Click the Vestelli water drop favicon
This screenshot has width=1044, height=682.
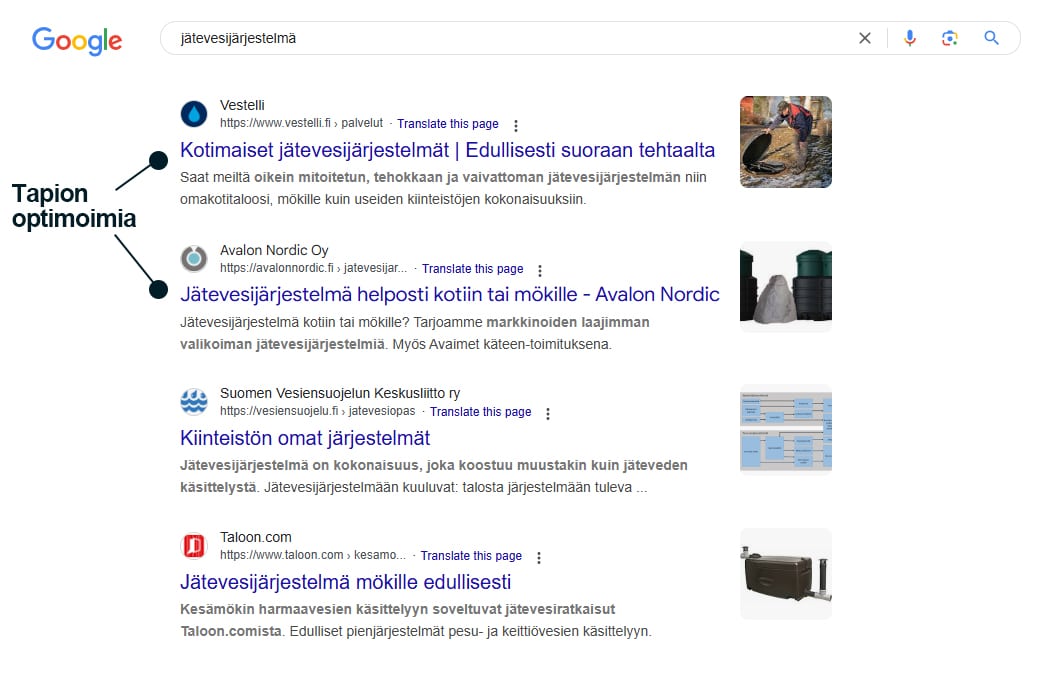point(194,114)
